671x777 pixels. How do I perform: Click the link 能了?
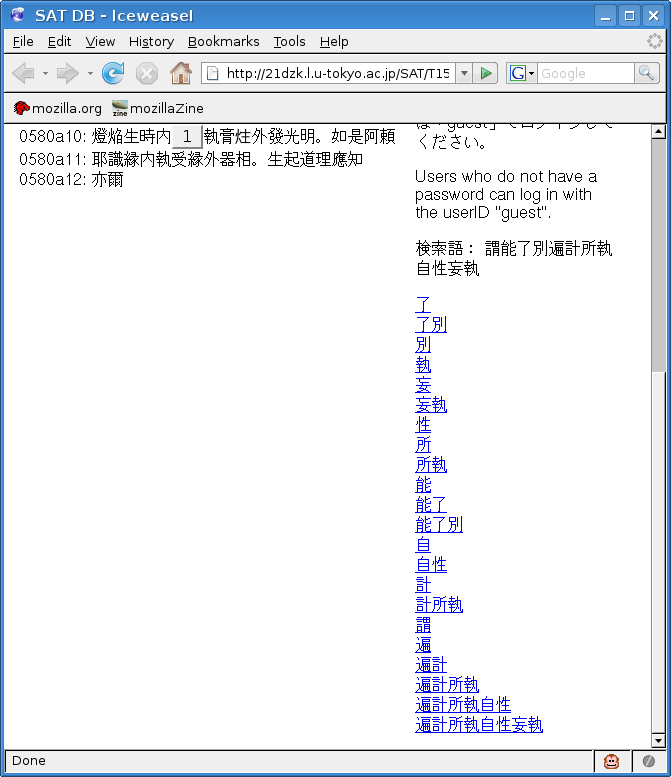click(x=431, y=504)
